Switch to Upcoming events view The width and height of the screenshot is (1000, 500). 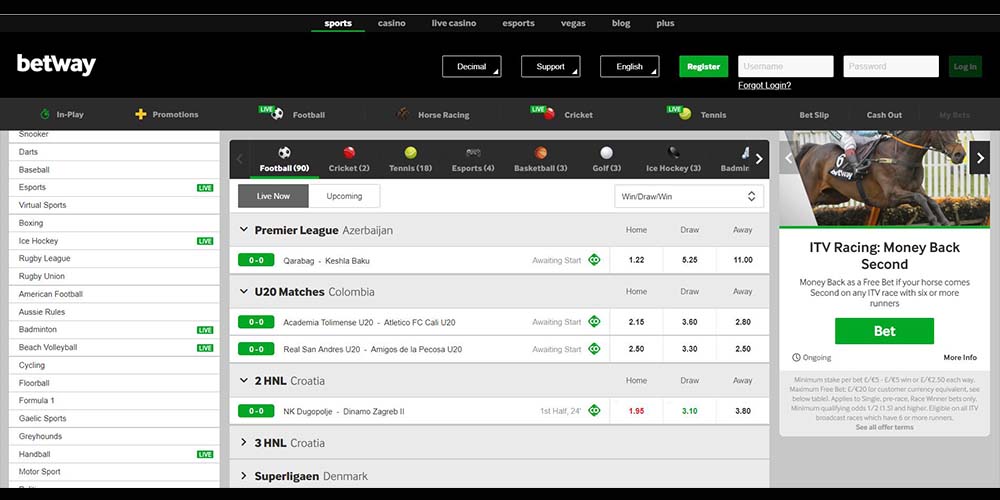point(344,196)
